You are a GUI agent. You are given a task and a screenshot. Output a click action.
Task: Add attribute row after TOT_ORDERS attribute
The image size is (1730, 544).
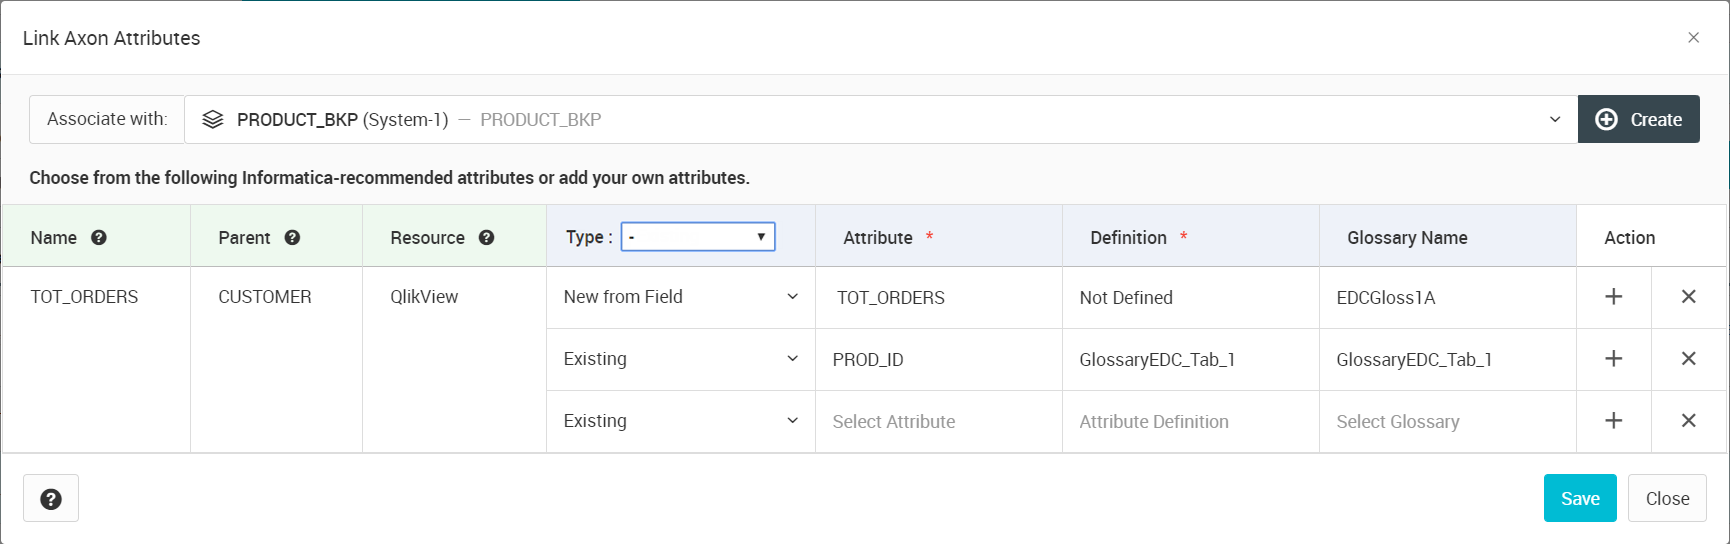1613,297
